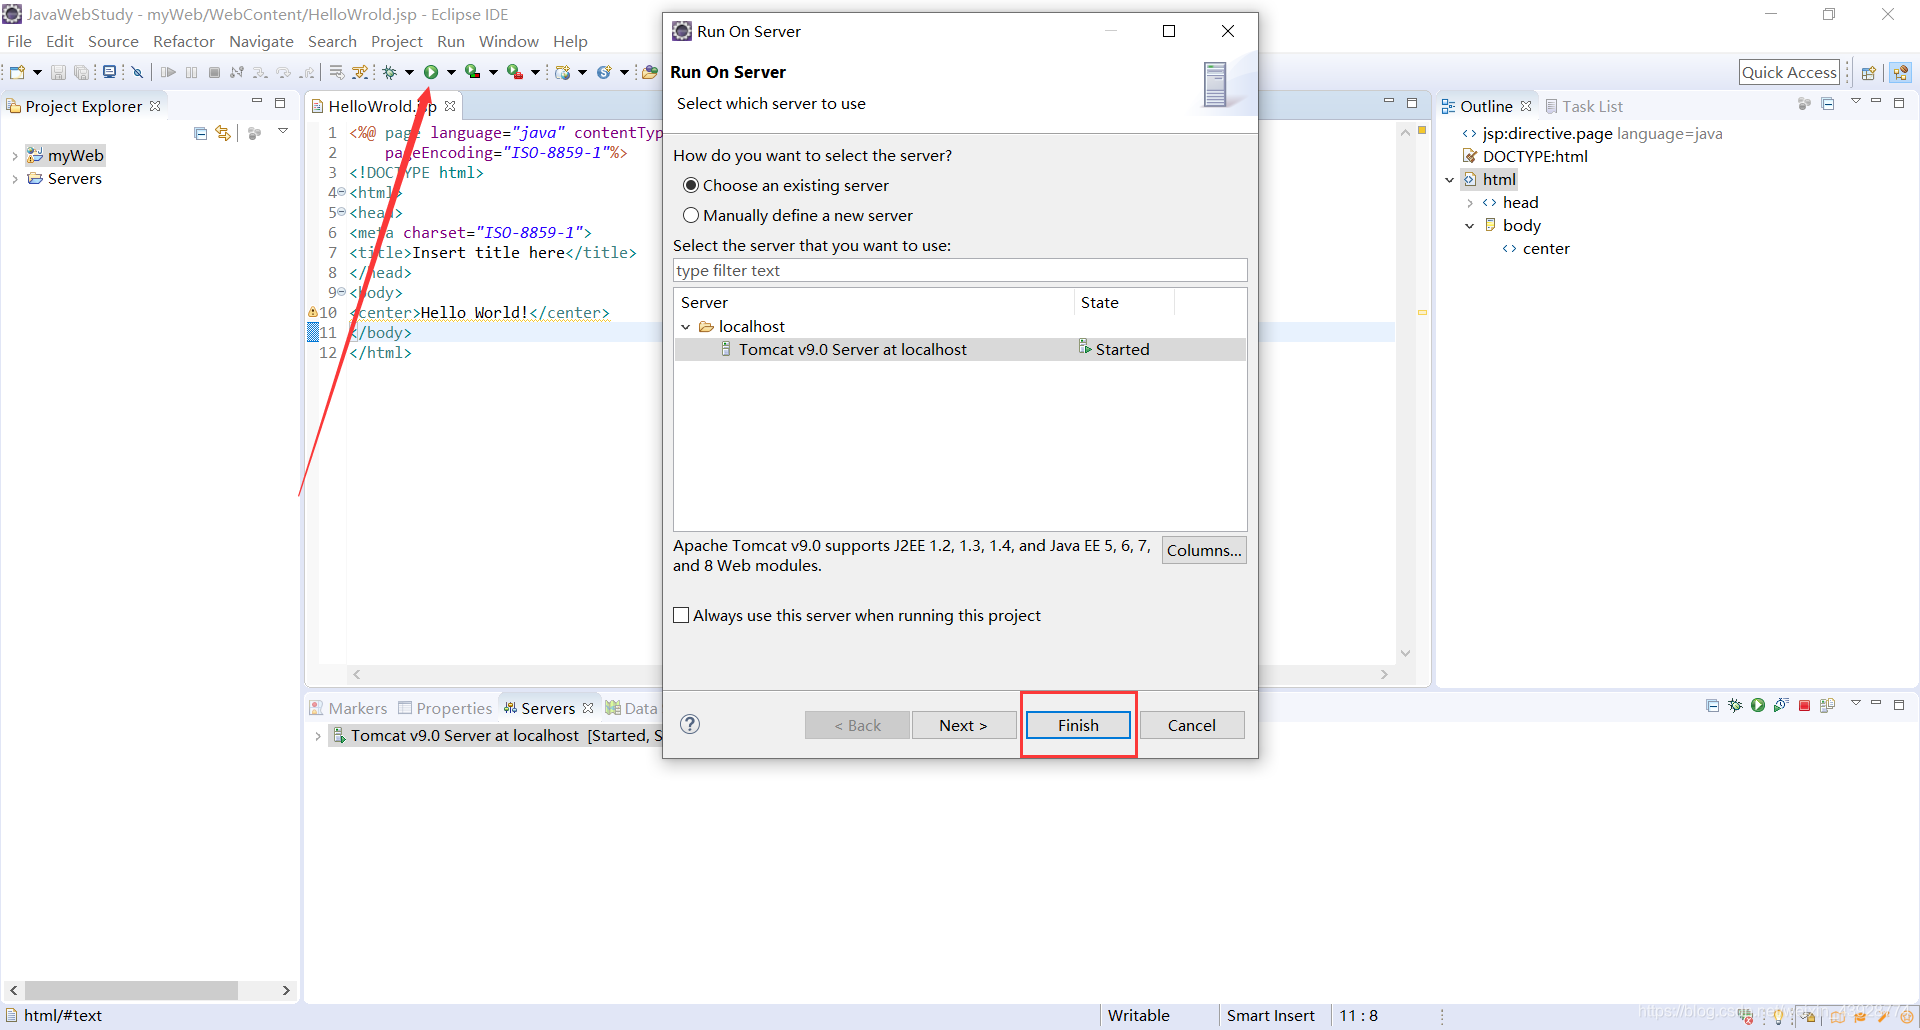Click Collapse All icon in Outline view
Image resolution: width=1920 pixels, height=1030 pixels.
[x=1828, y=104]
